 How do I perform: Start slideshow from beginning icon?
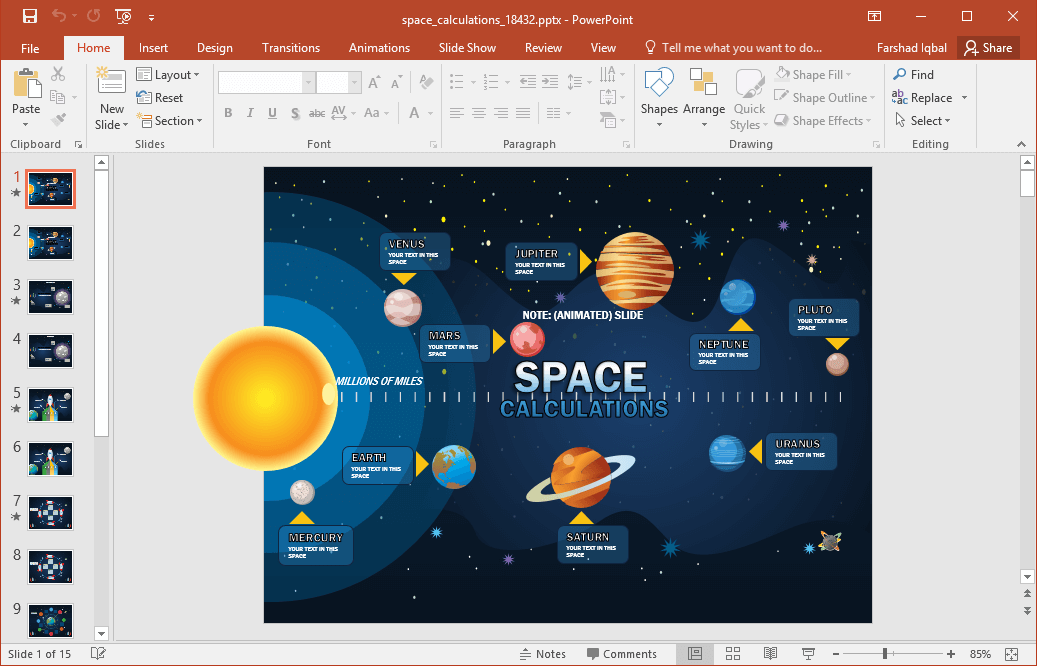[x=123, y=16]
